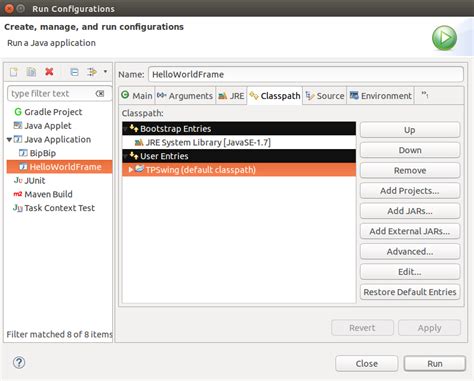Delete selected launch configuration with red X
474x381 pixels.
click(x=49, y=72)
